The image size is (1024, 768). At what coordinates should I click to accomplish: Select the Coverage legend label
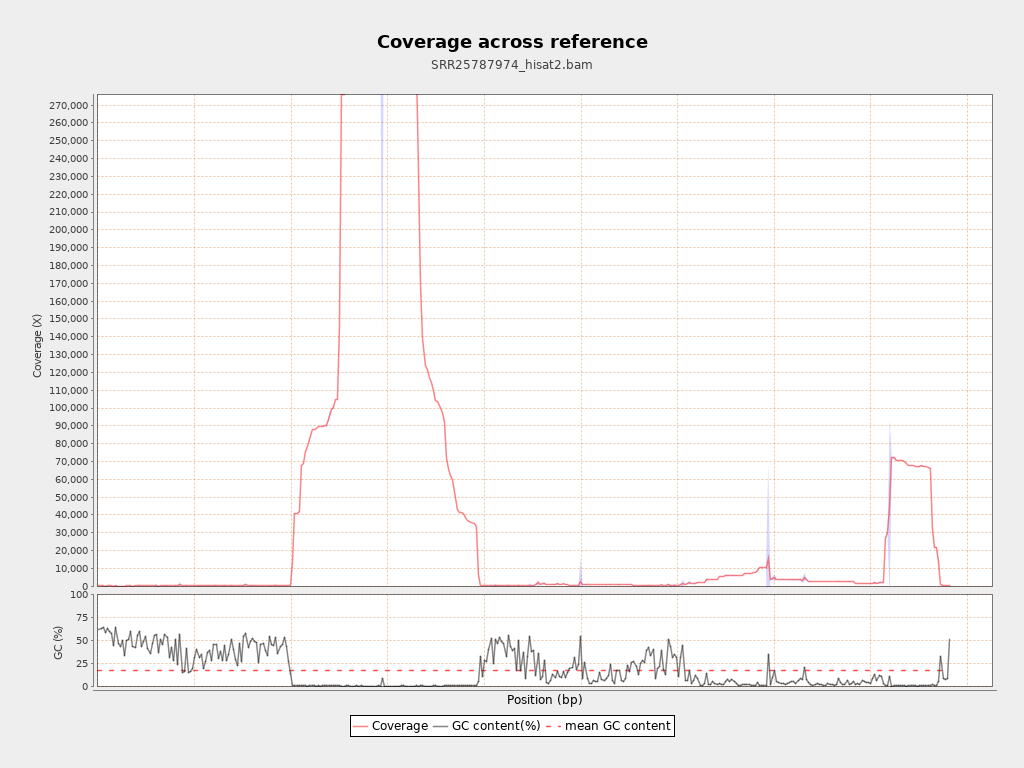399,726
